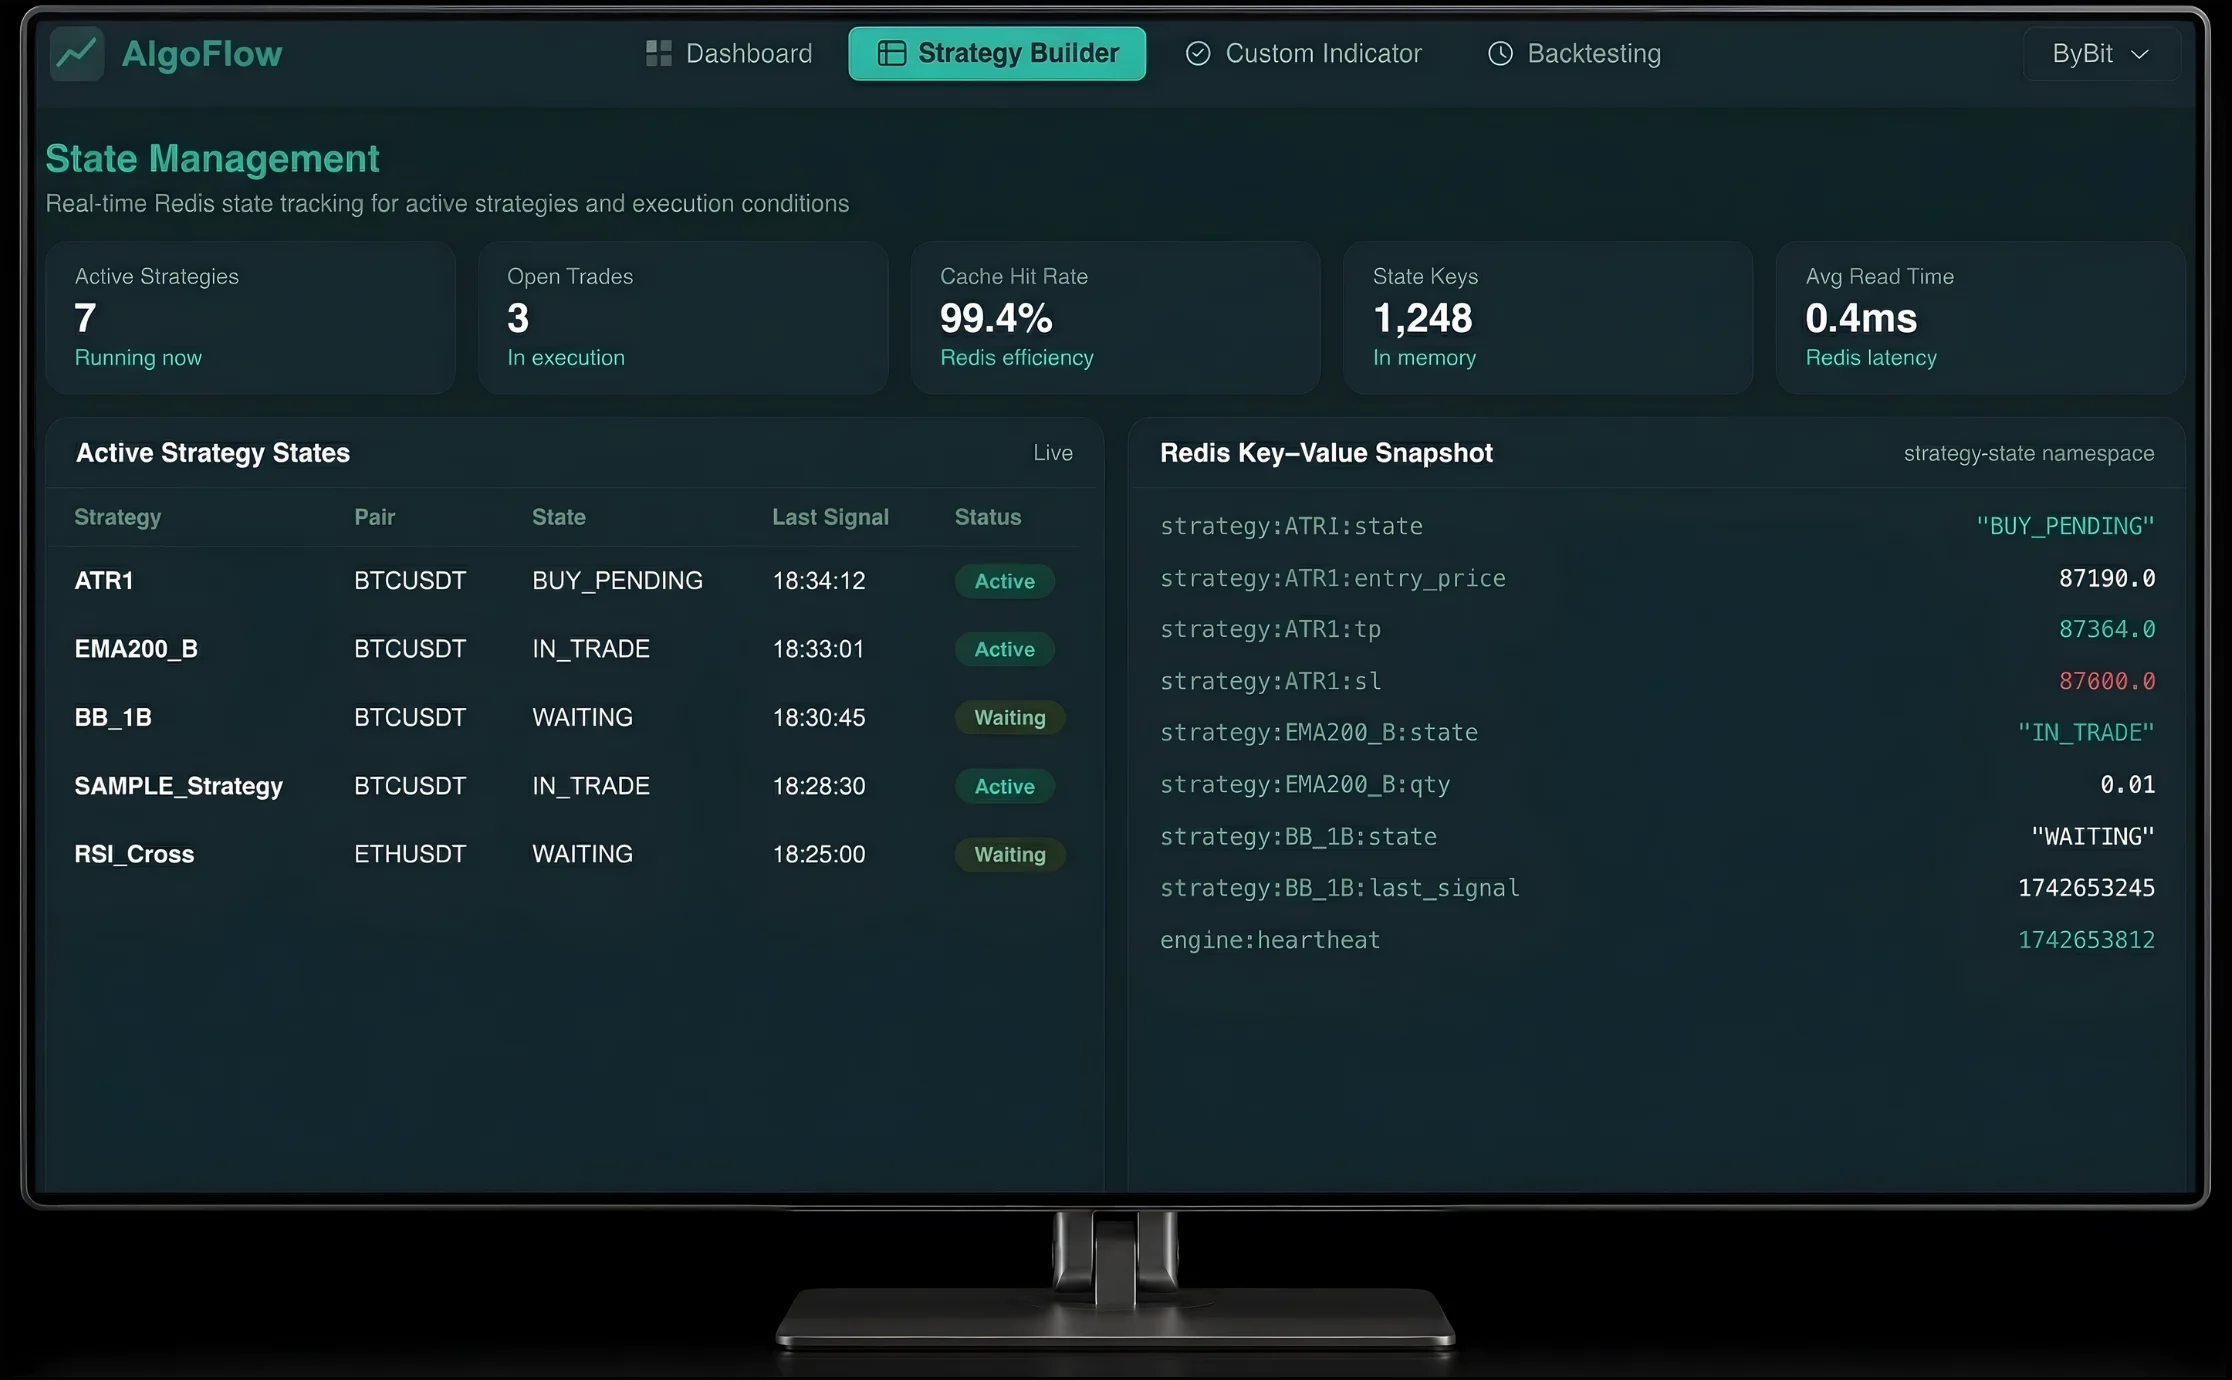The height and width of the screenshot is (1380, 2232).
Task: Click the strategy-state namespace label
Action: click(2028, 453)
